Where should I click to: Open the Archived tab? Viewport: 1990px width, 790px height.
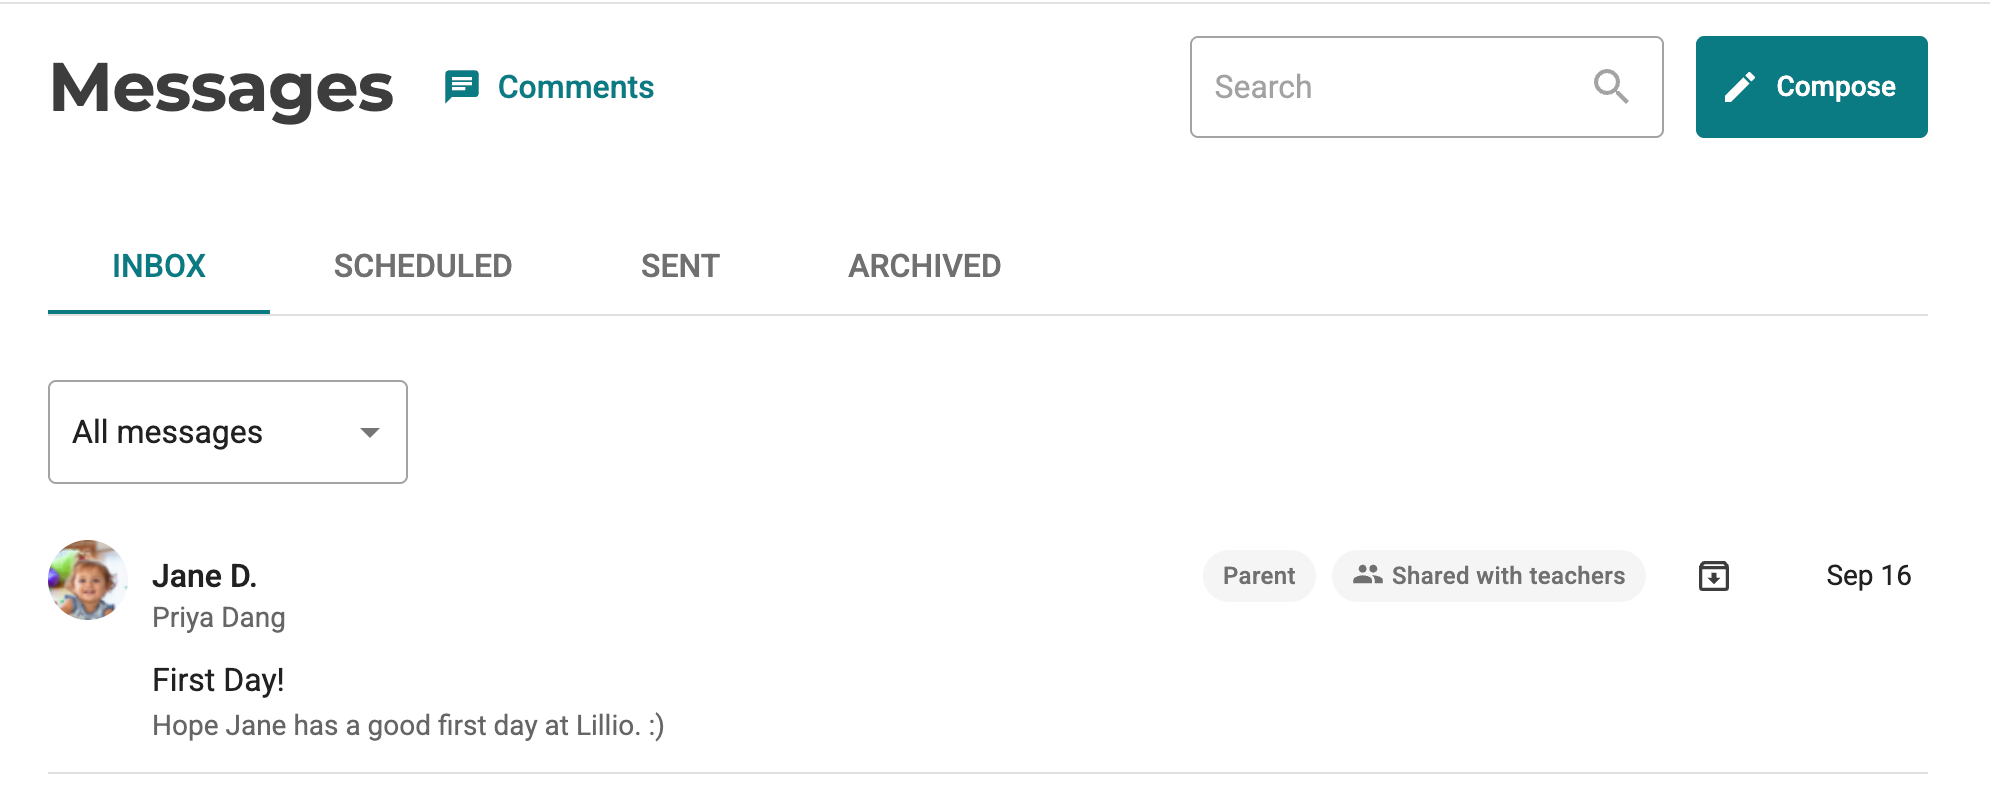click(x=925, y=266)
